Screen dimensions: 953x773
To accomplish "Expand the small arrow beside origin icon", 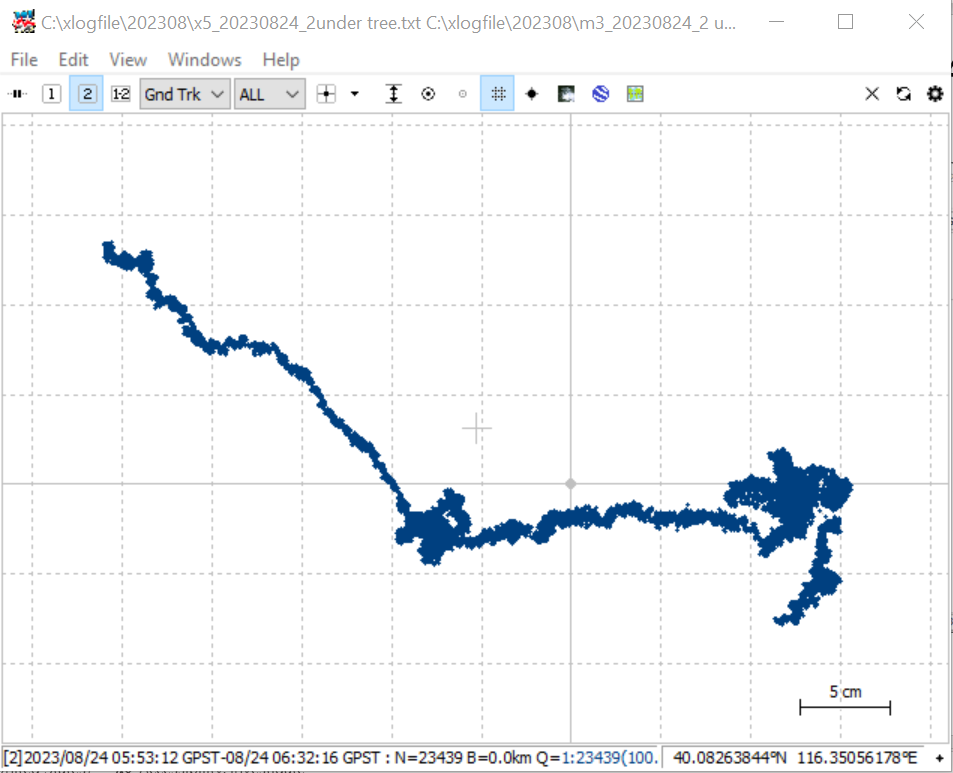I will 355,94.
